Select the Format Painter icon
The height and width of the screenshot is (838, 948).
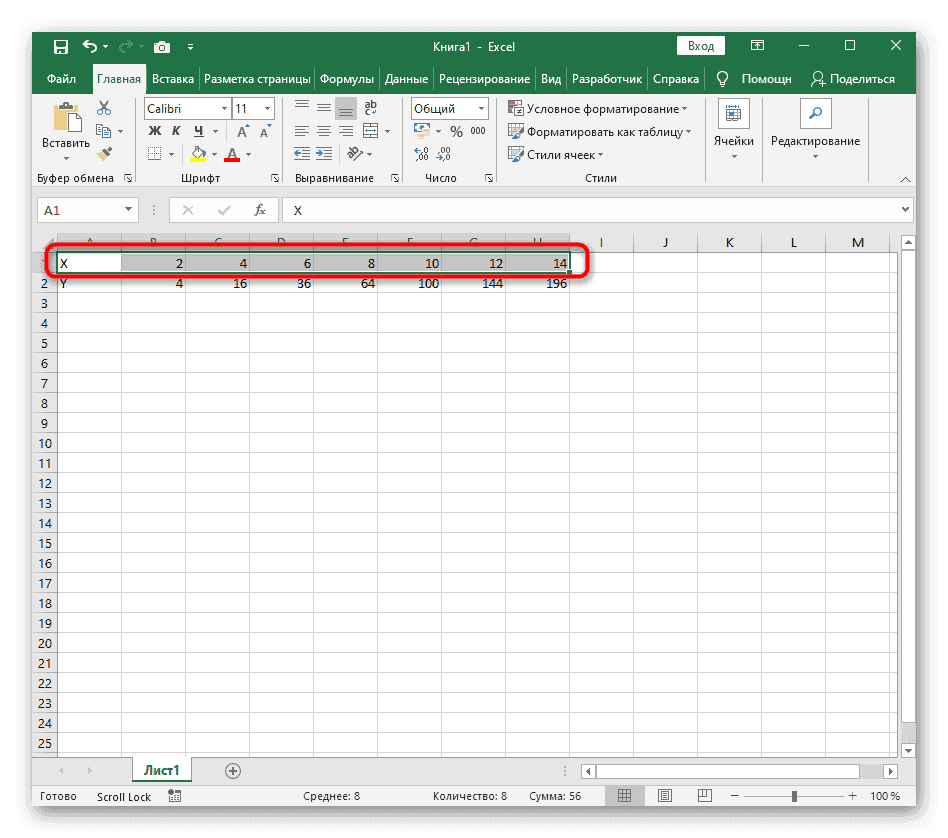pos(103,153)
